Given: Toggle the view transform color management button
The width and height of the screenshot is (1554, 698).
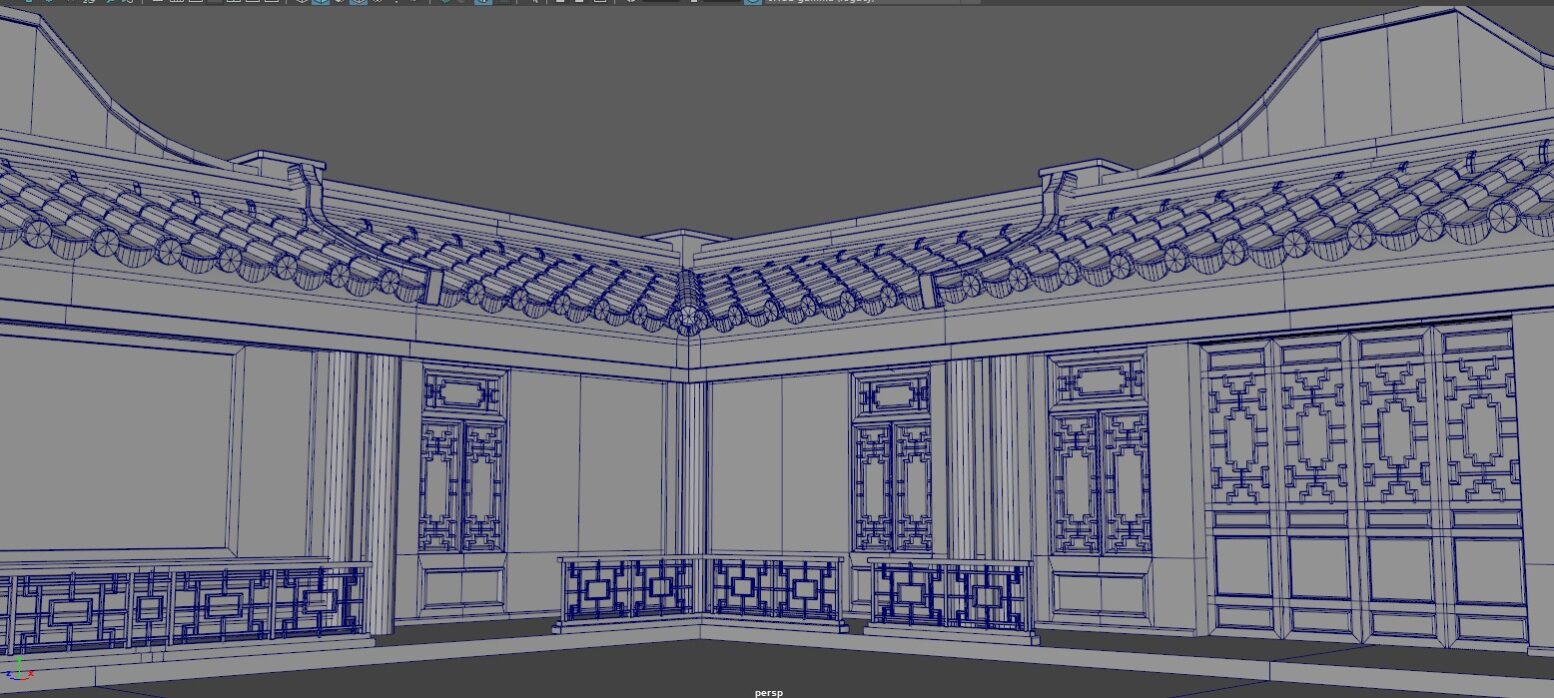Looking at the screenshot, I should tap(752, 1).
